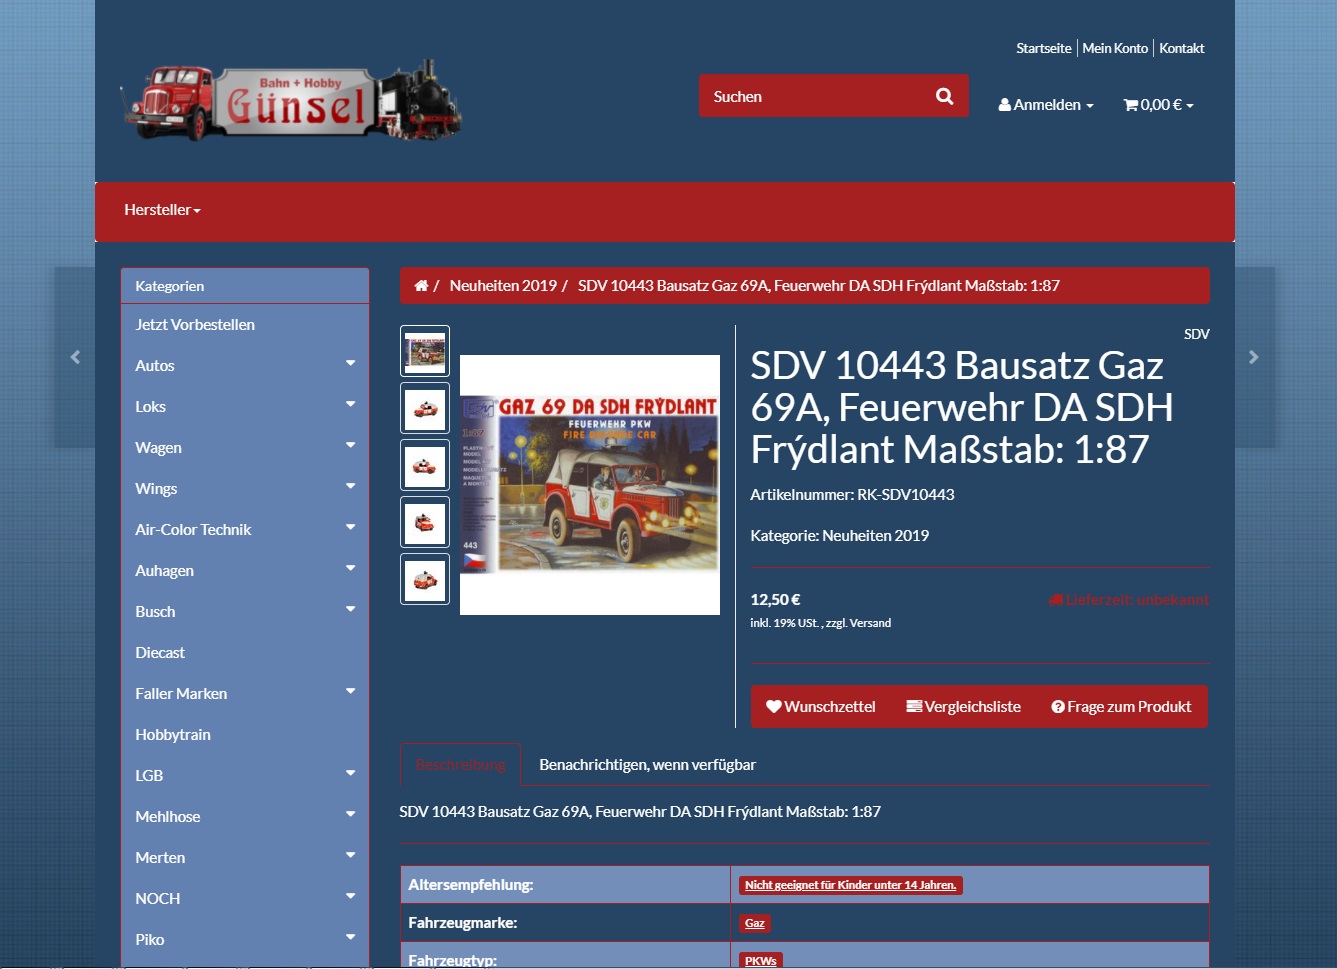Expand the Faller Marken category arrow
Viewport: 1337px width, 969px height.
pos(350,691)
